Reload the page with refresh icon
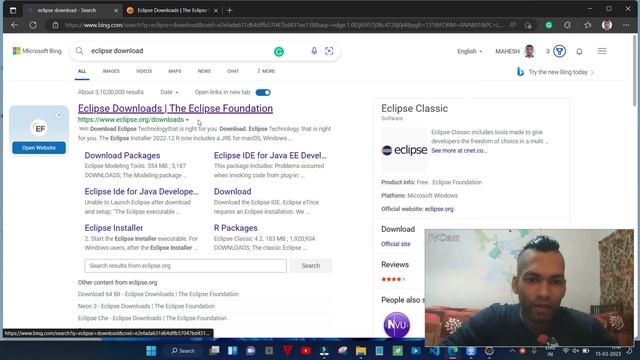 tap(33, 25)
